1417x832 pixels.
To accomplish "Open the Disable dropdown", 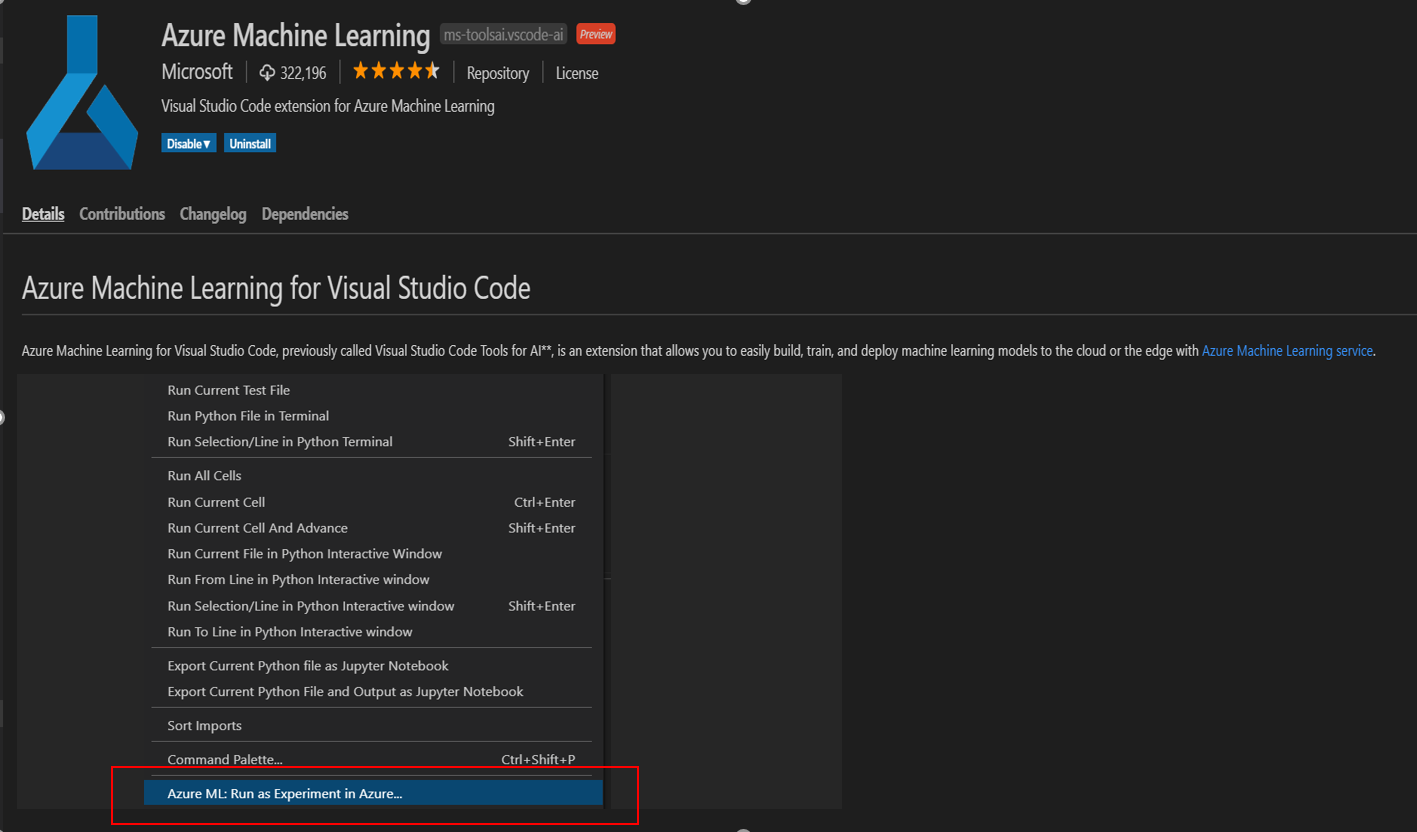I will (188, 142).
